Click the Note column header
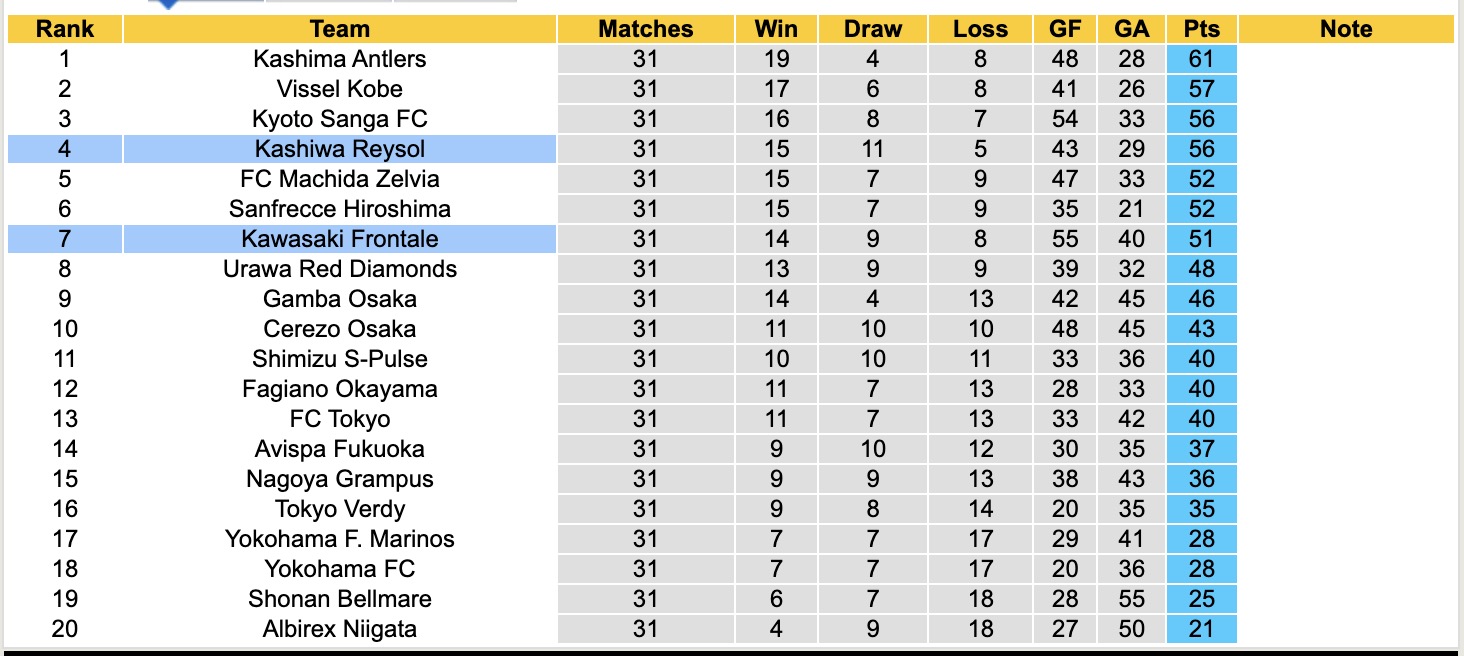The image size is (1464, 656). click(x=1345, y=29)
